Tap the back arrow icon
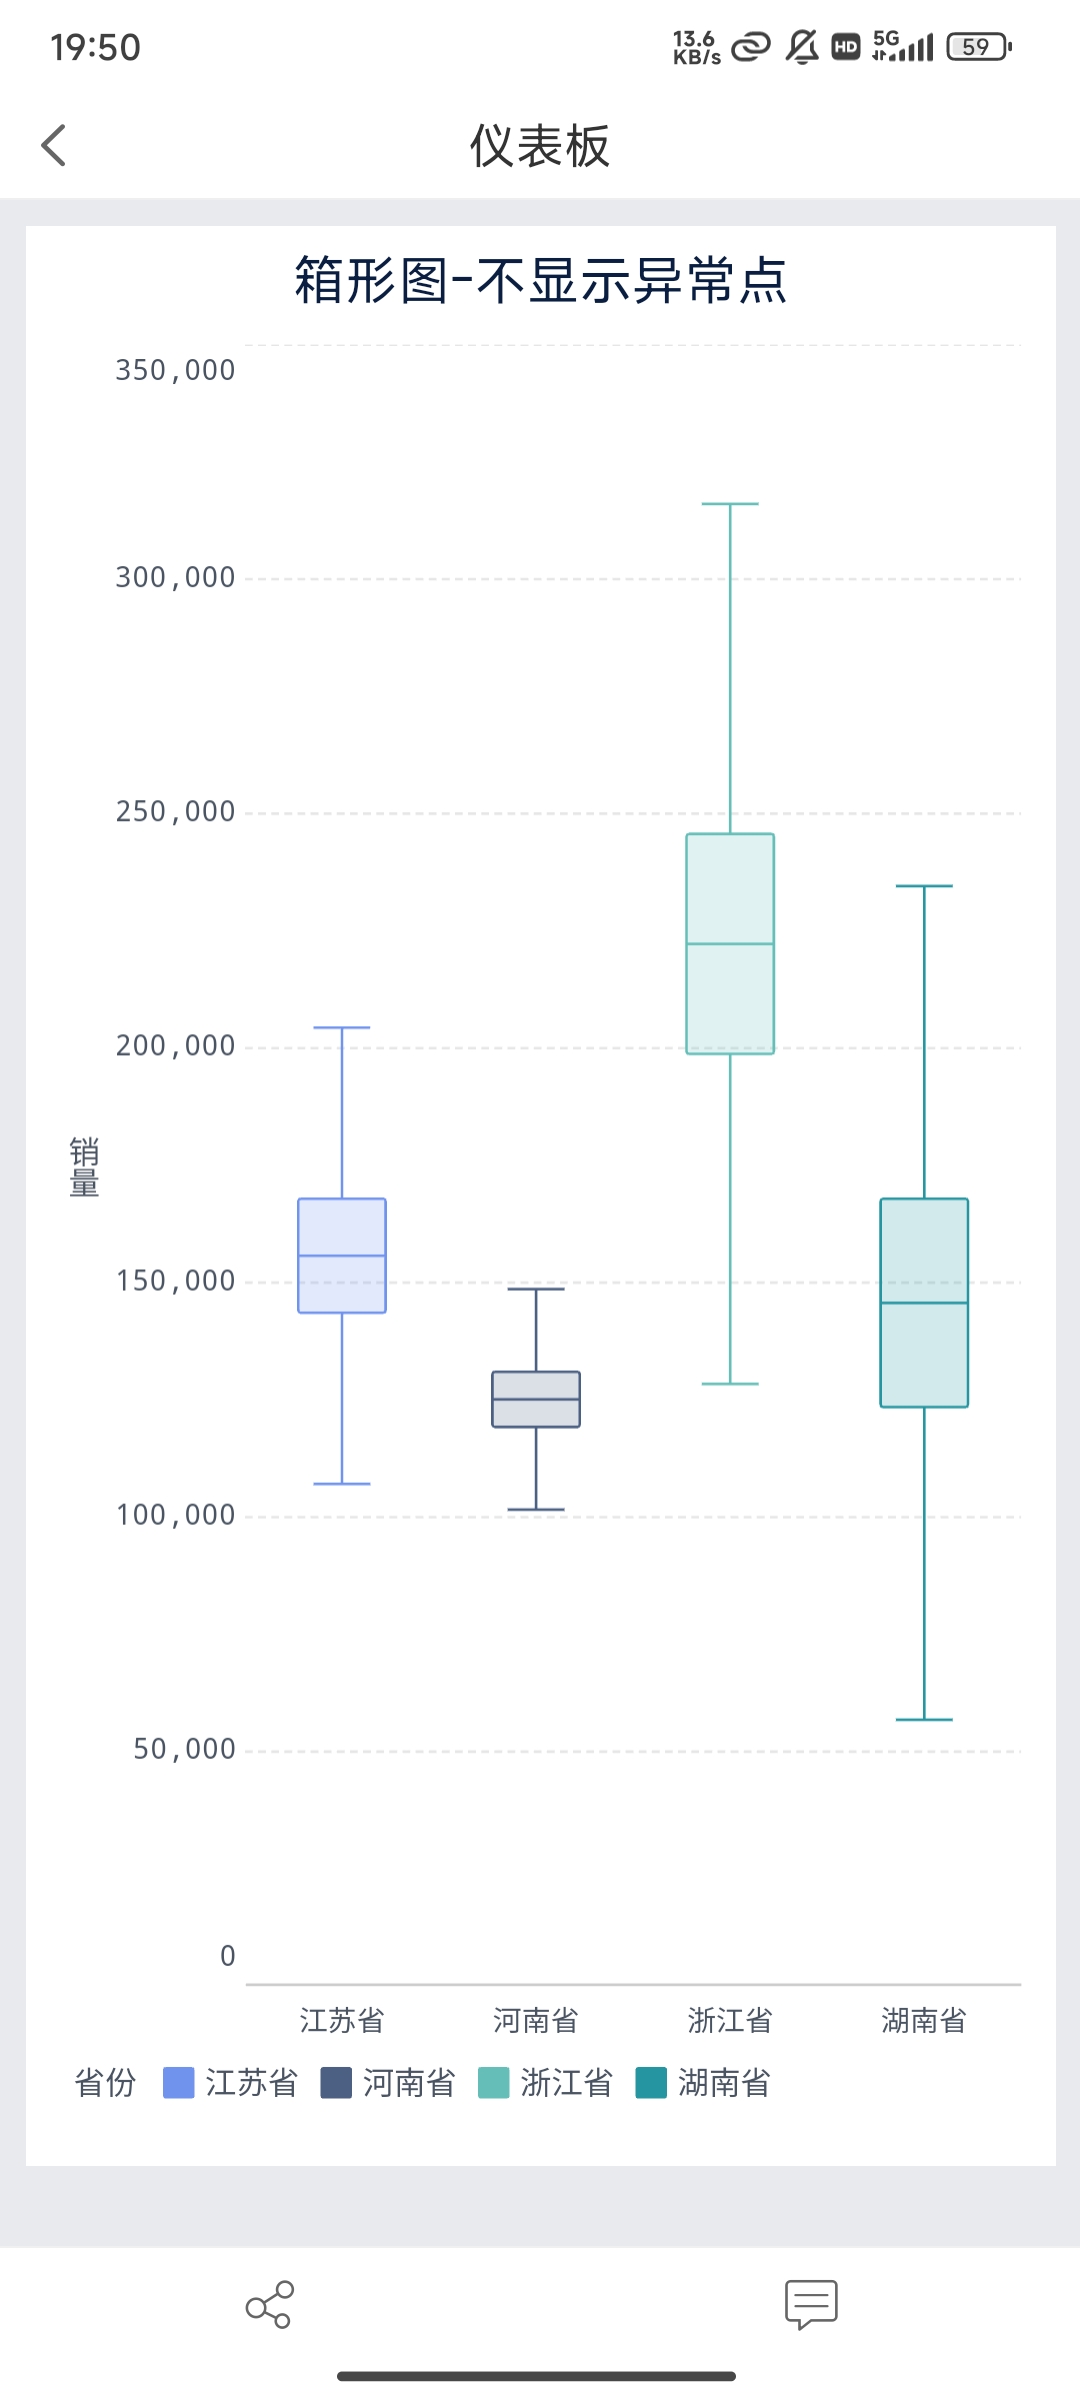The height and width of the screenshot is (2400, 1080). [54, 146]
